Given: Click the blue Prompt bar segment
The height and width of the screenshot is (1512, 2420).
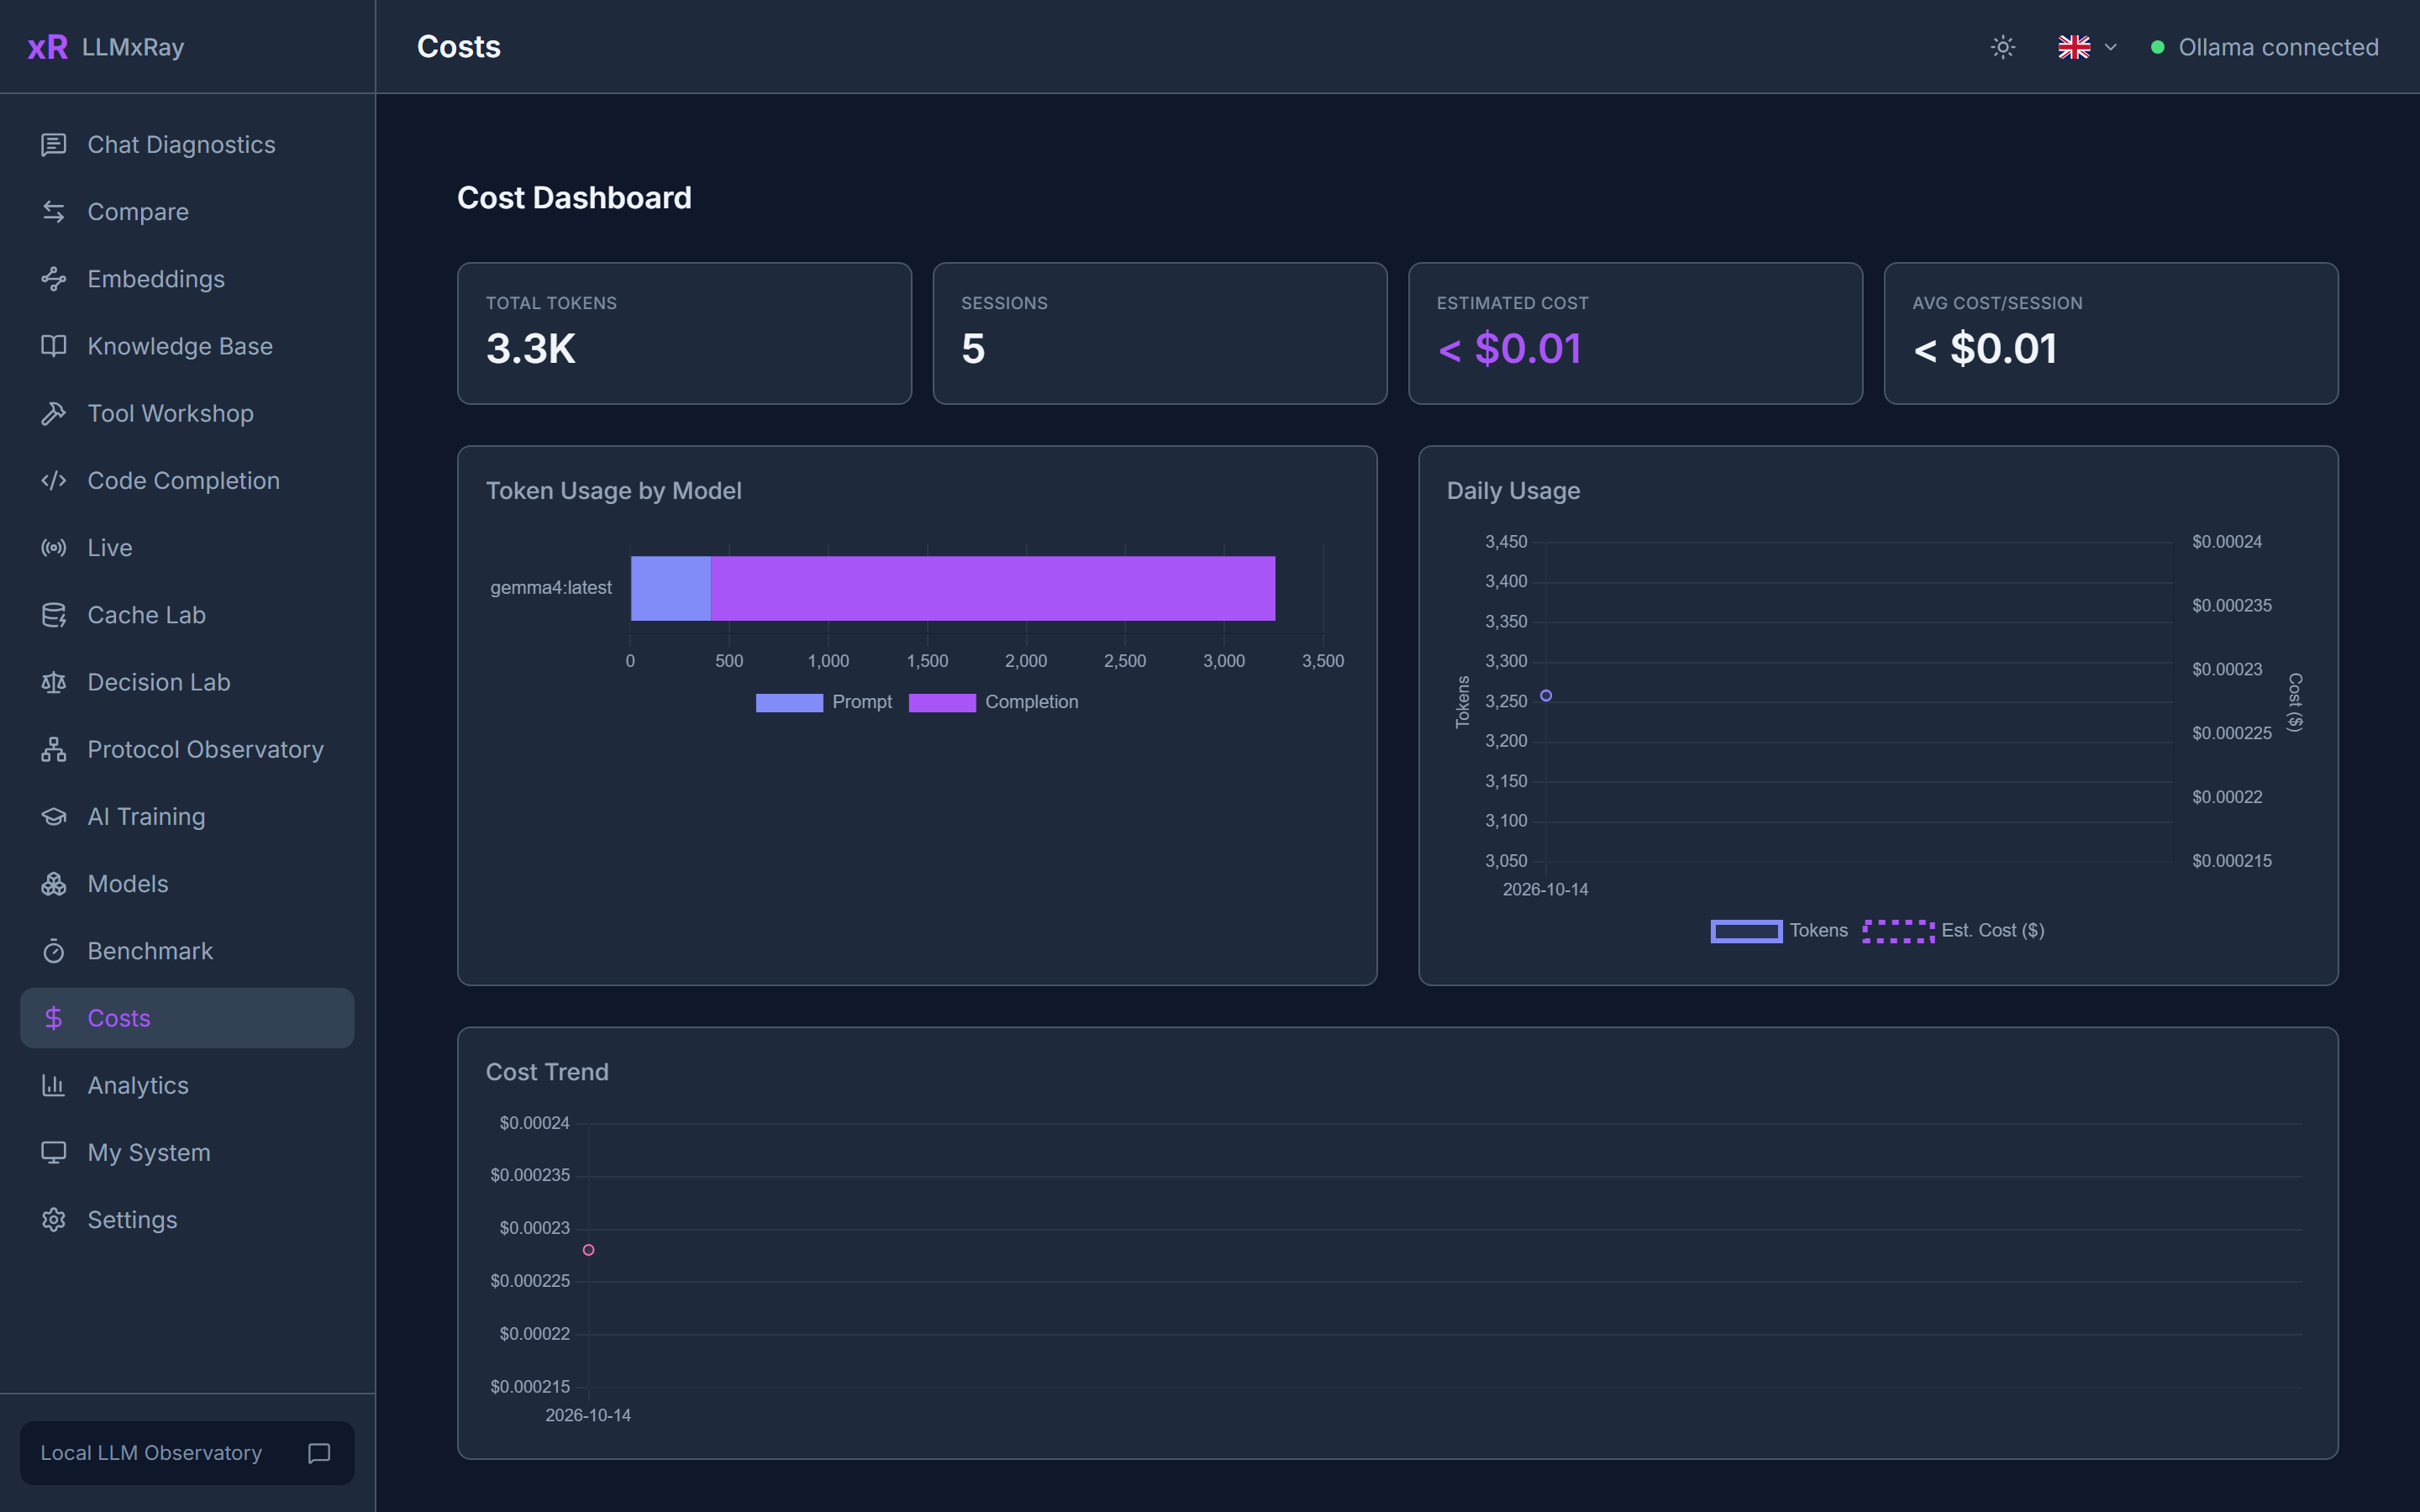Looking at the screenshot, I should pos(671,588).
